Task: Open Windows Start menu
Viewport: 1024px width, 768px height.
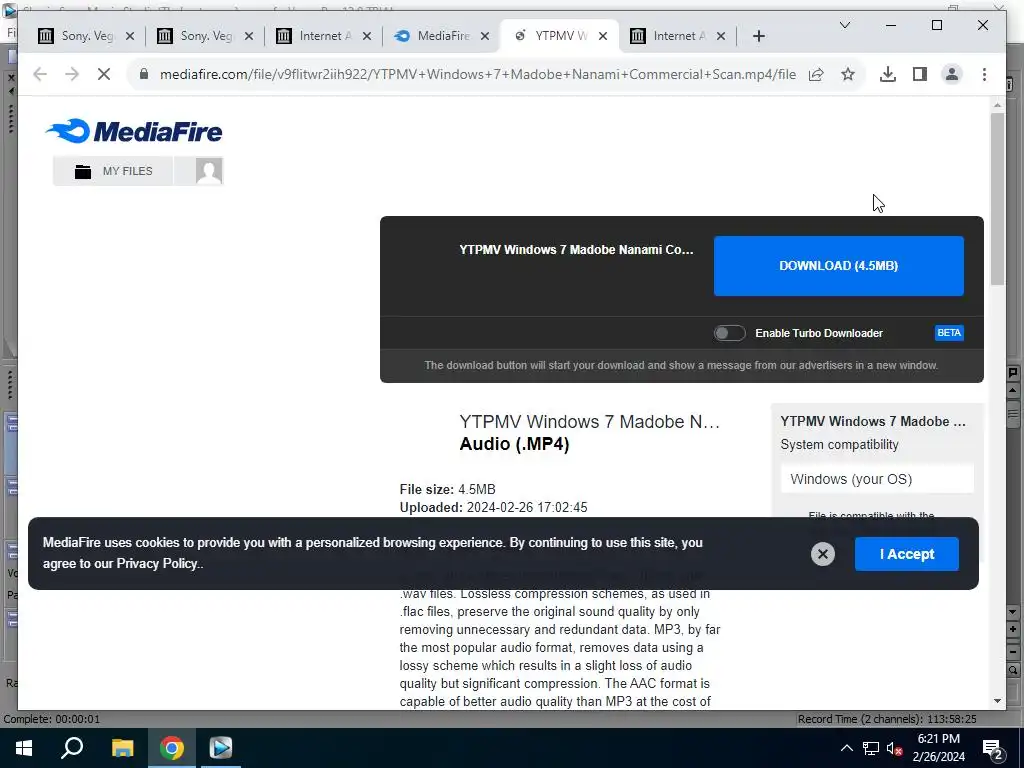Action: (x=24, y=748)
